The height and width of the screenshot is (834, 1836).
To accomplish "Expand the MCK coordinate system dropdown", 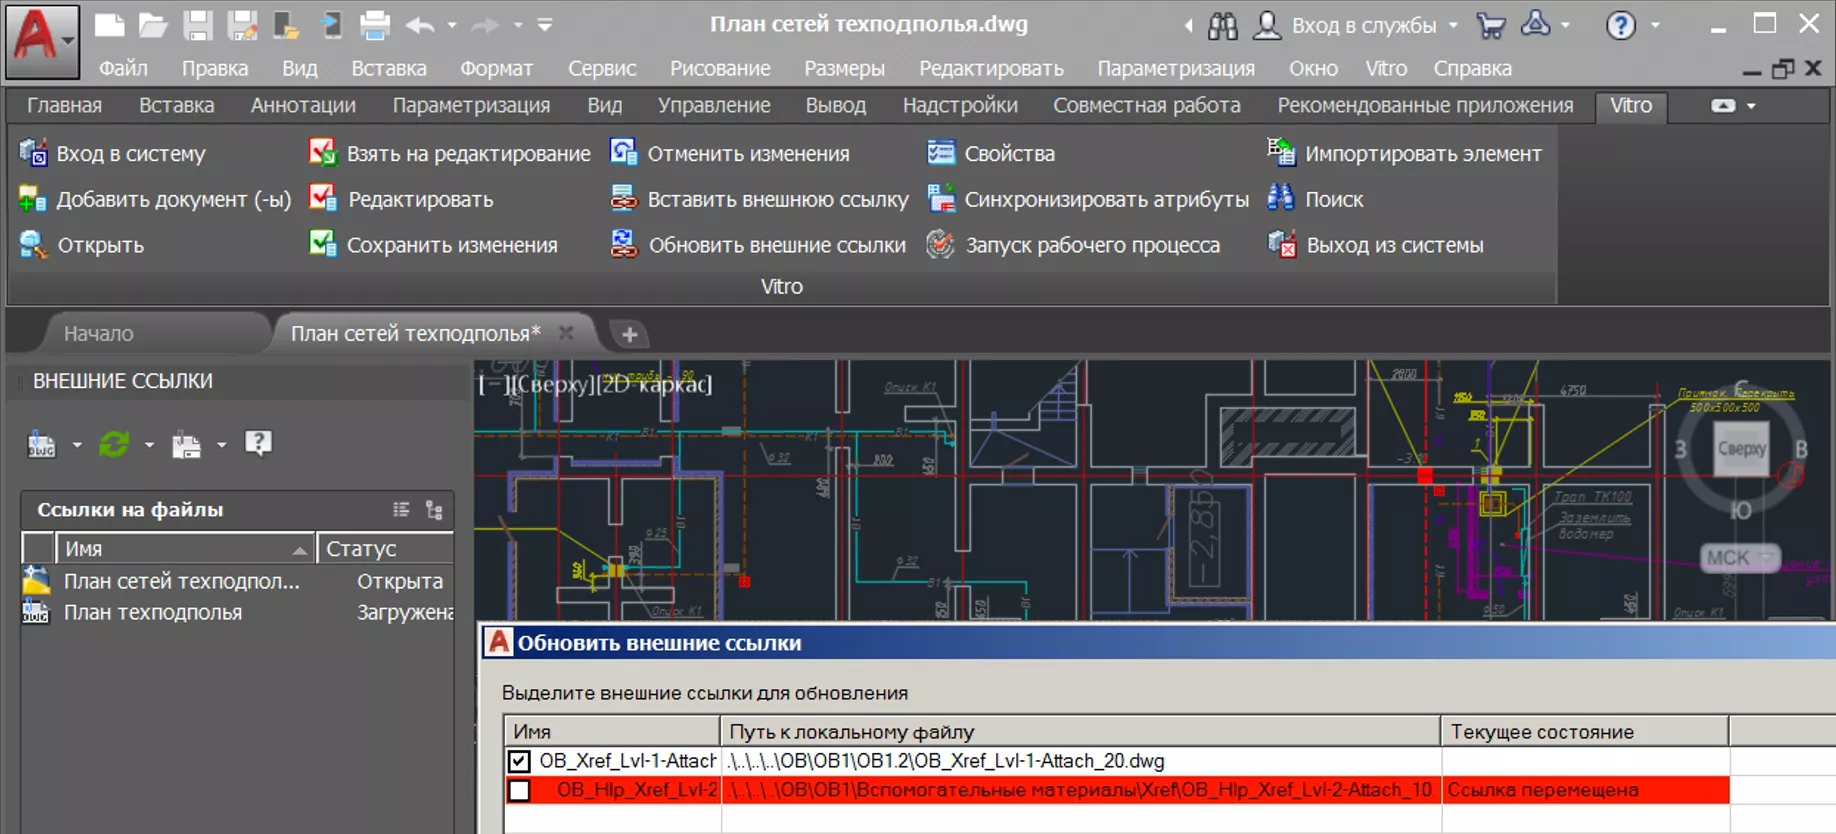I will tap(1765, 557).
